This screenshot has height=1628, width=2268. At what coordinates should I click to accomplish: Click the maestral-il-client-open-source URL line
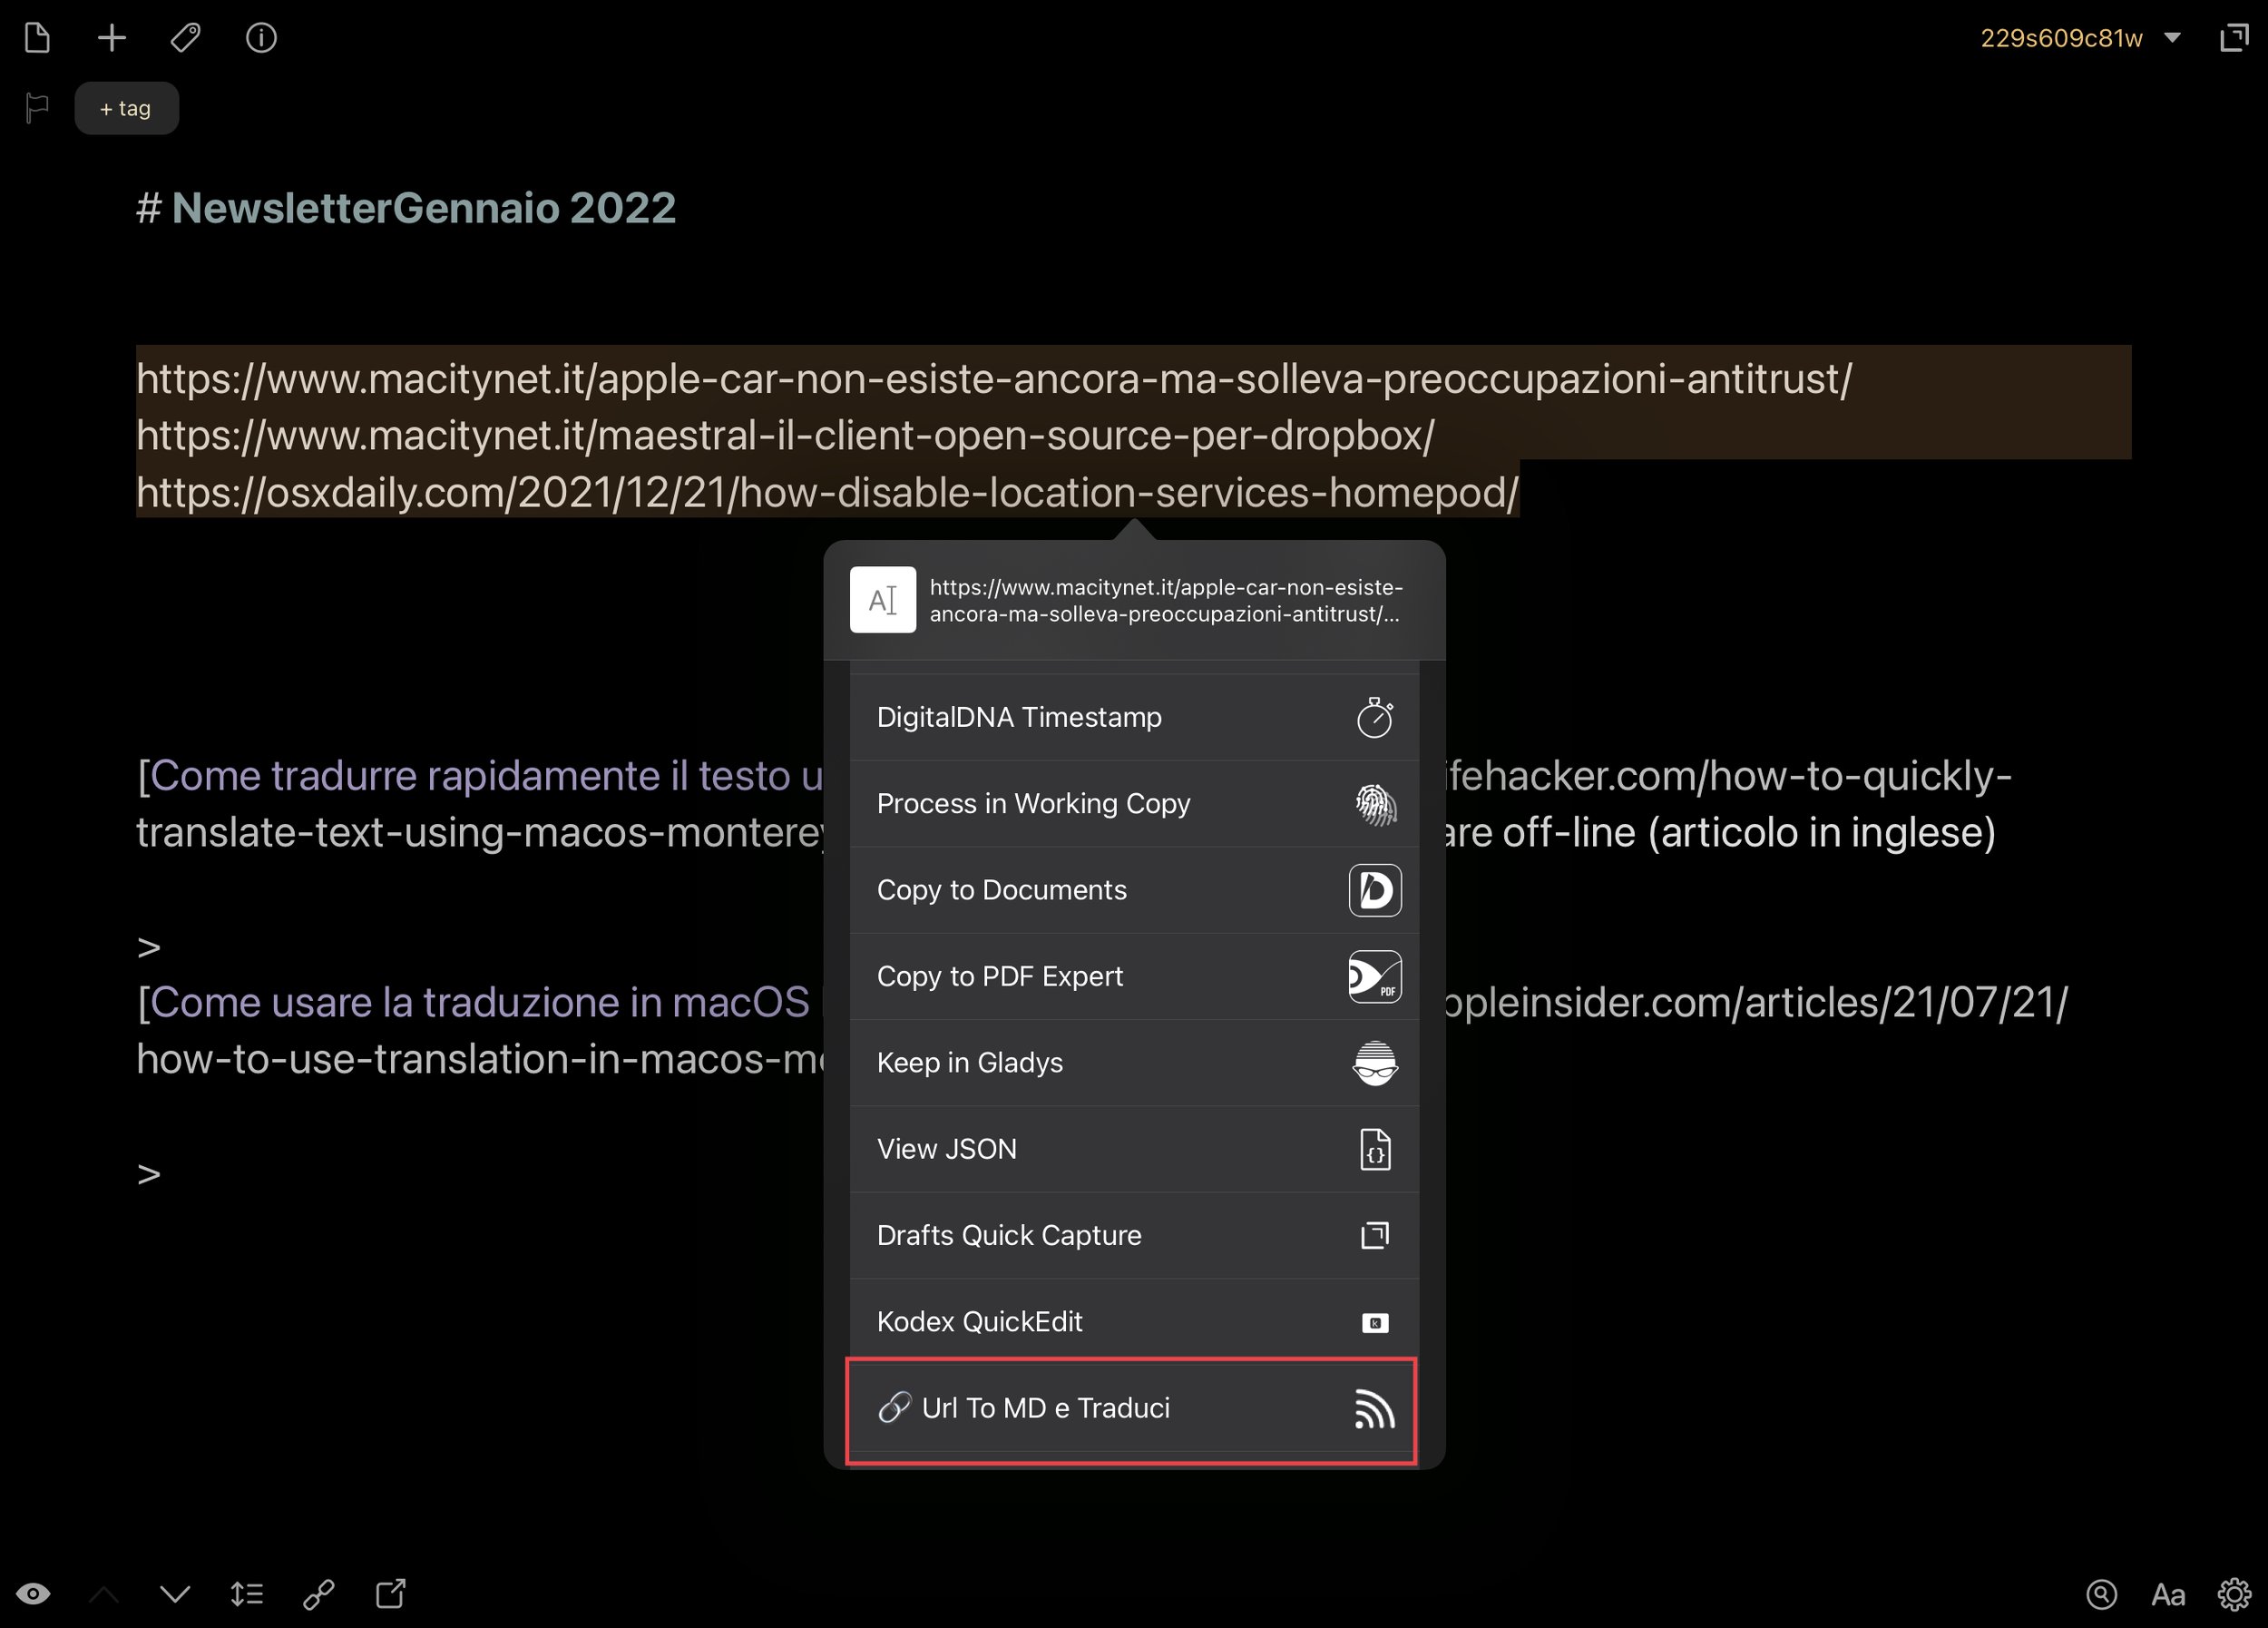785,436
